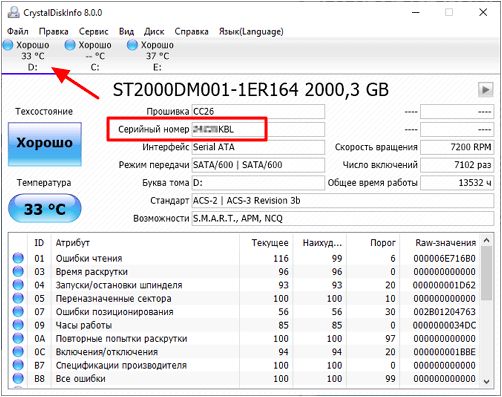The image size is (502, 397).
Task: Select the Часы работы row
Action: point(245,325)
